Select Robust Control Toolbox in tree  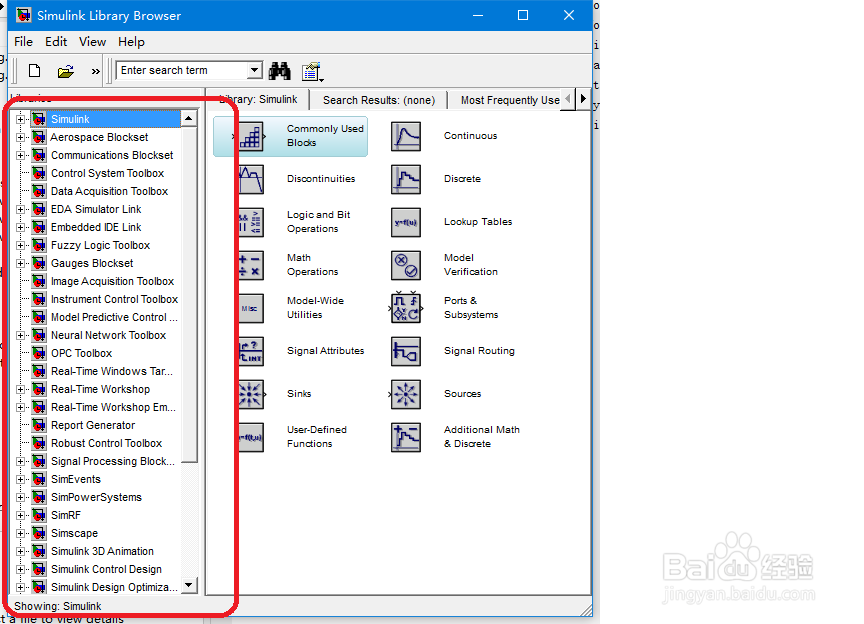106,443
